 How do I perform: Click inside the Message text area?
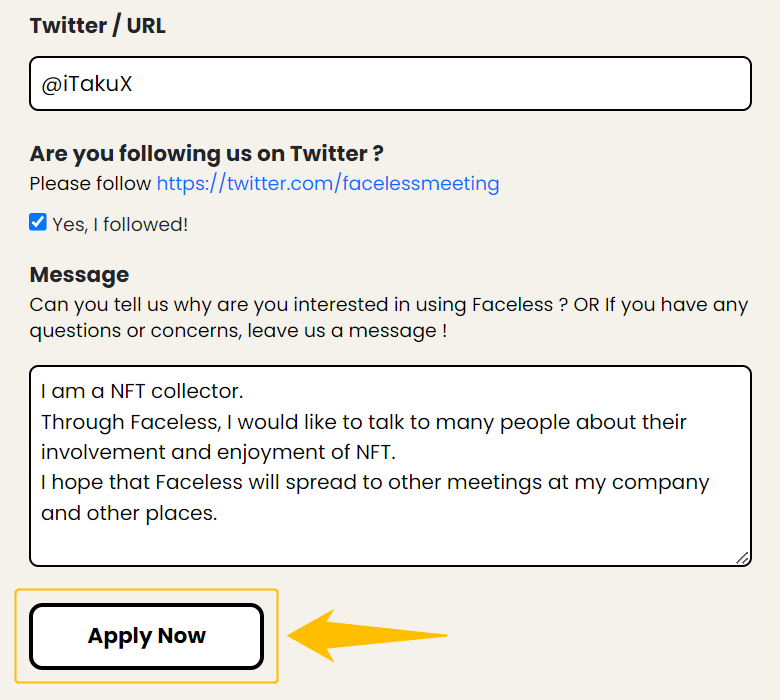click(x=390, y=466)
